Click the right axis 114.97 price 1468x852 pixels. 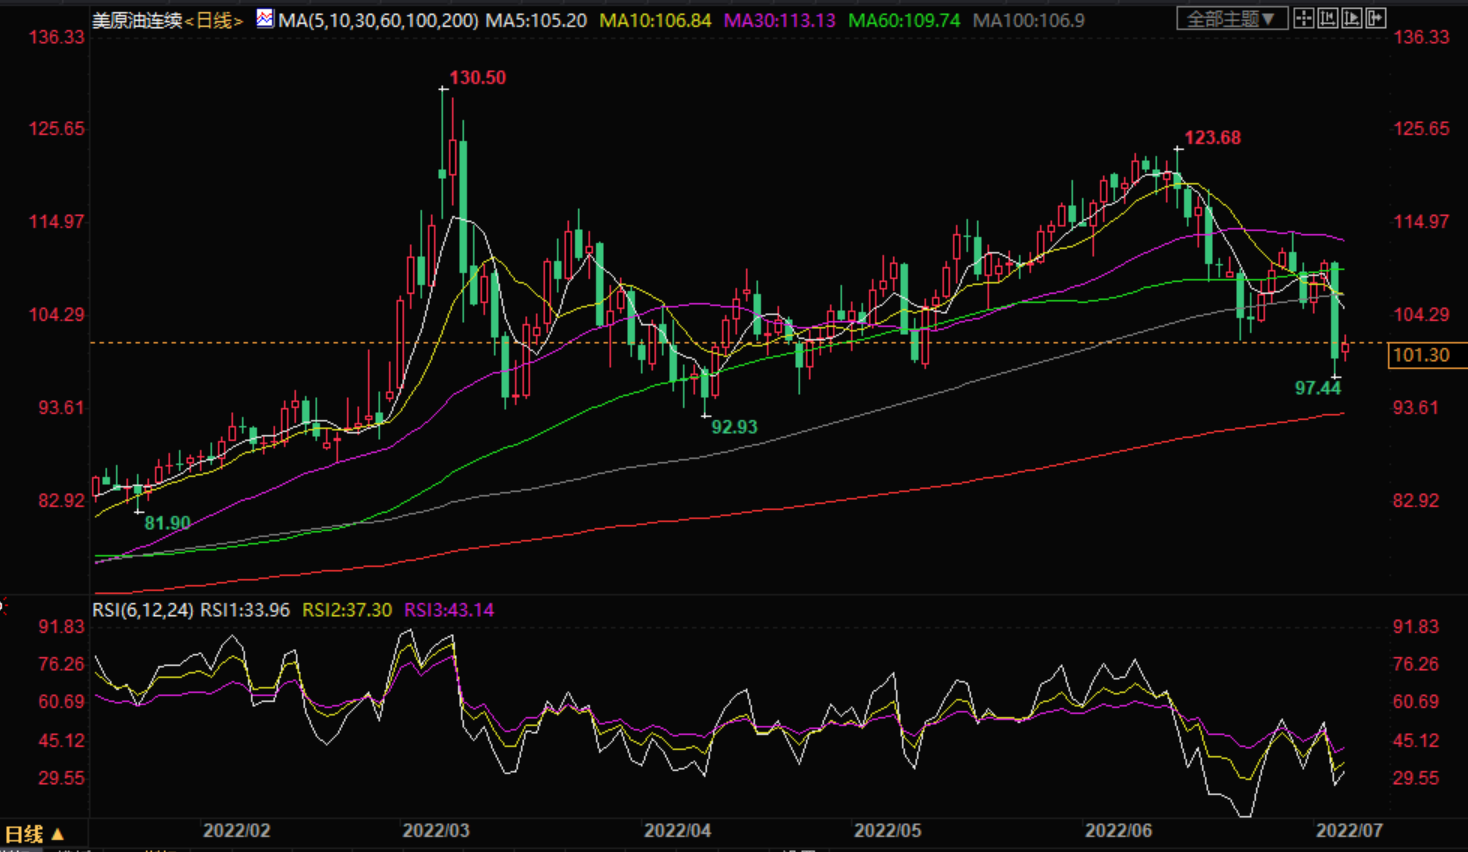tap(1421, 221)
